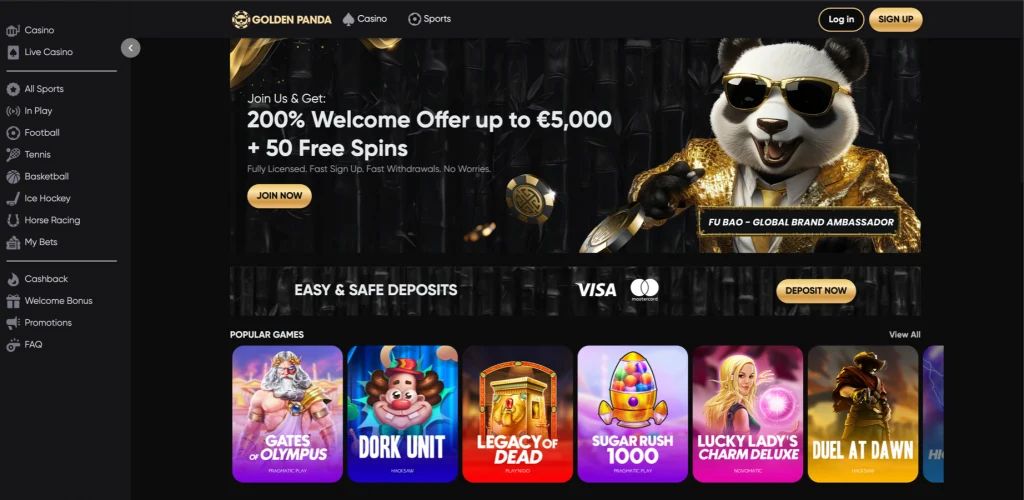Switch to the Sports top tab
The height and width of the screenshot is (500, 1024).
click(430, 19)
